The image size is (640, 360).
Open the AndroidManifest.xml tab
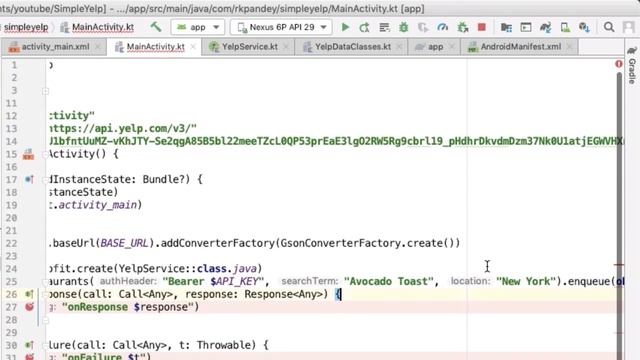point(520,47)
